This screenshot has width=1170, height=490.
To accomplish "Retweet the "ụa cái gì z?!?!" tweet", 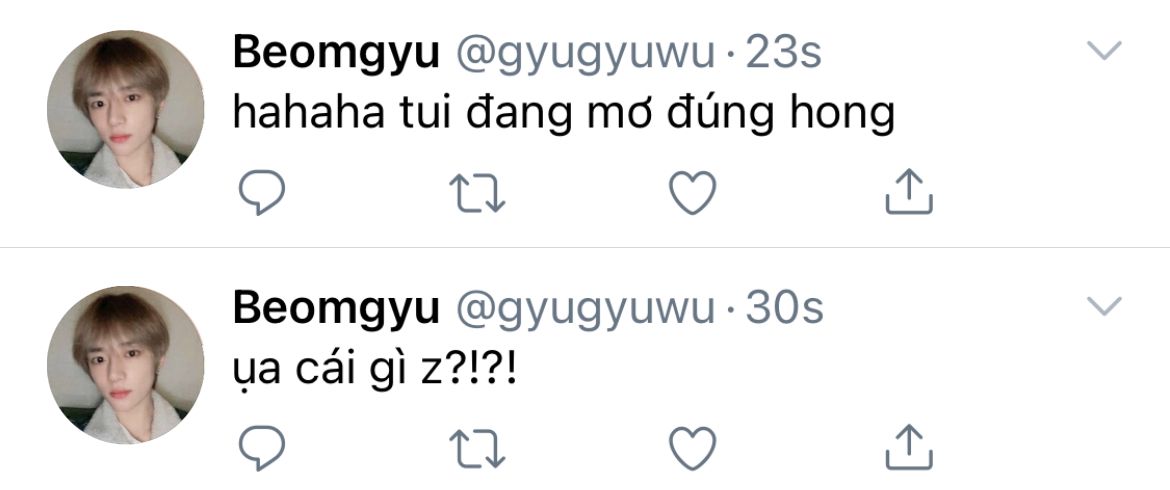I will [x=478, y=448].
